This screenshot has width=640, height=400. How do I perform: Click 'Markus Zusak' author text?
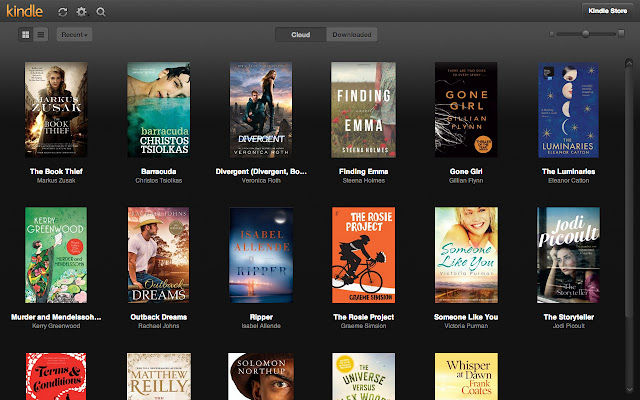[56, 180]
